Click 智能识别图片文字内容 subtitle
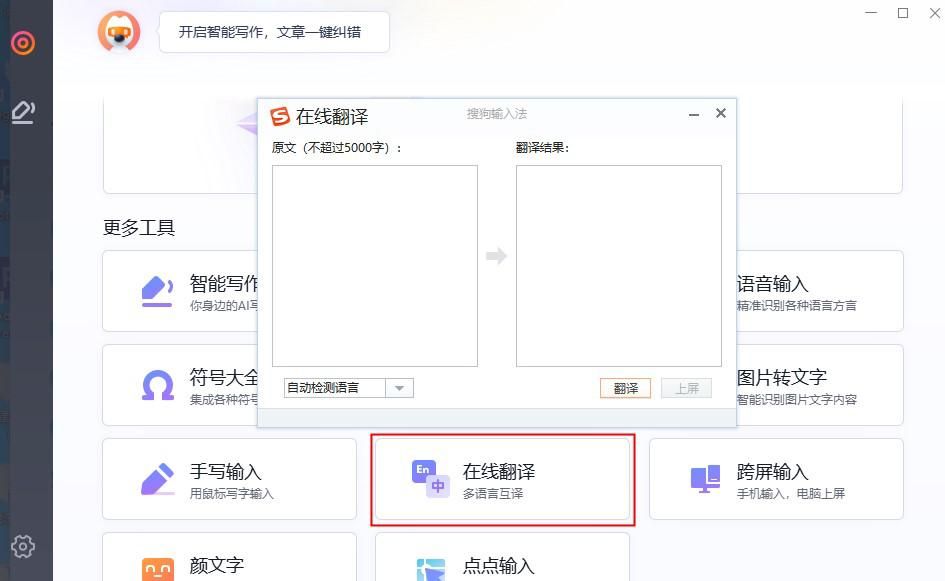 point(796,400)
